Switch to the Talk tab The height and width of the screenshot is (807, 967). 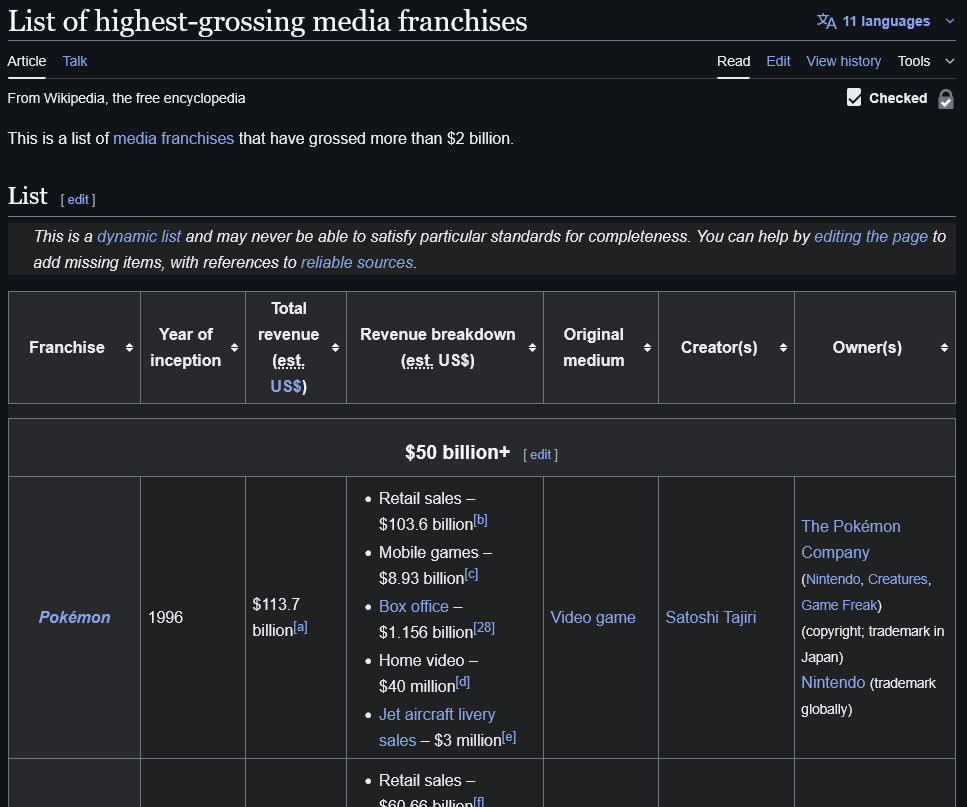tap(75, 61)
